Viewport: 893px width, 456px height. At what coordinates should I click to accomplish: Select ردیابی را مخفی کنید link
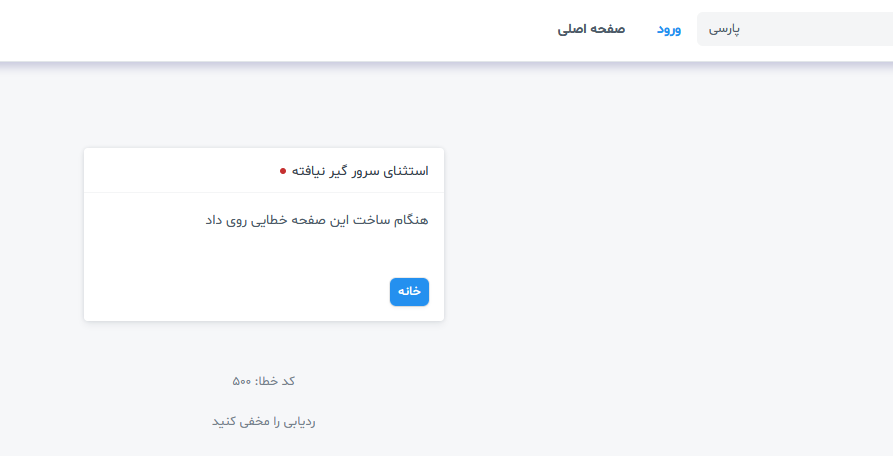pos(264,421)
